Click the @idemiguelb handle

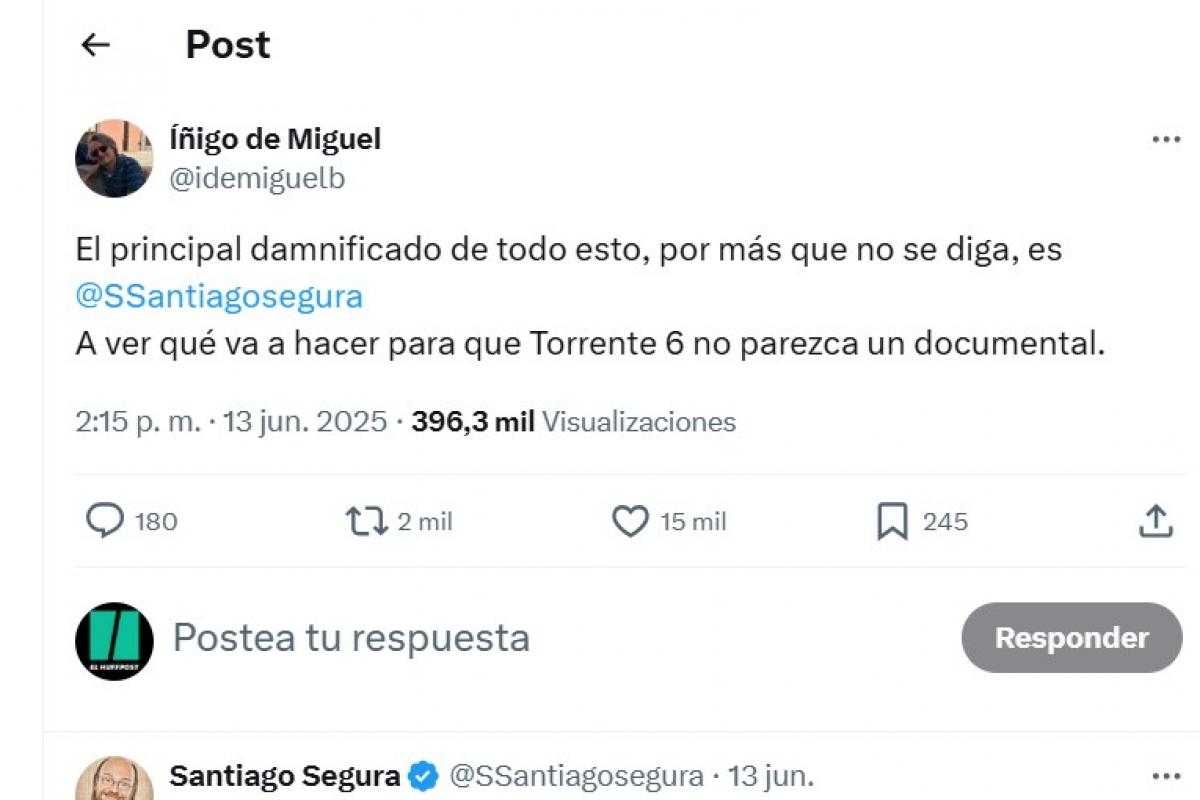pyautogui.click(x=258, y=178)
